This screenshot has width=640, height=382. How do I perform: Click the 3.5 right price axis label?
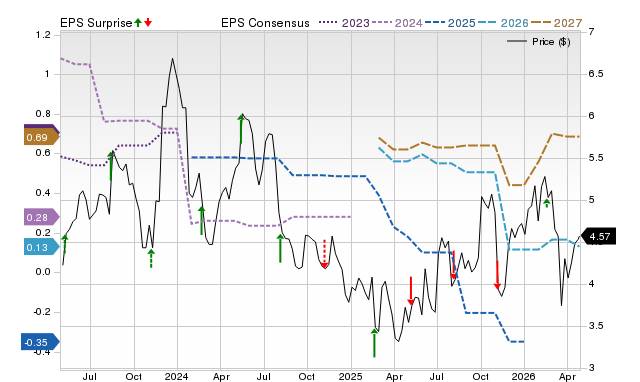click(x=596, y=326)
